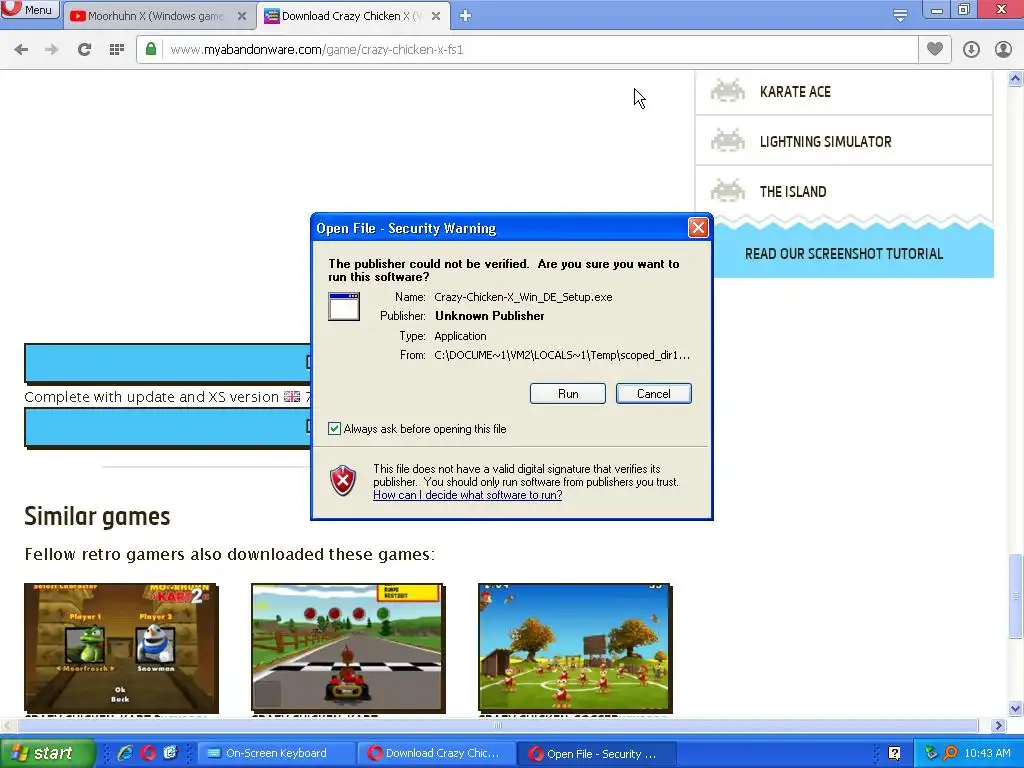The height and width of the screenshot is (768, 1024).
Task: Open the Crazy Chicken Kart racing thumbnail
Action: [x=347, y=648]
